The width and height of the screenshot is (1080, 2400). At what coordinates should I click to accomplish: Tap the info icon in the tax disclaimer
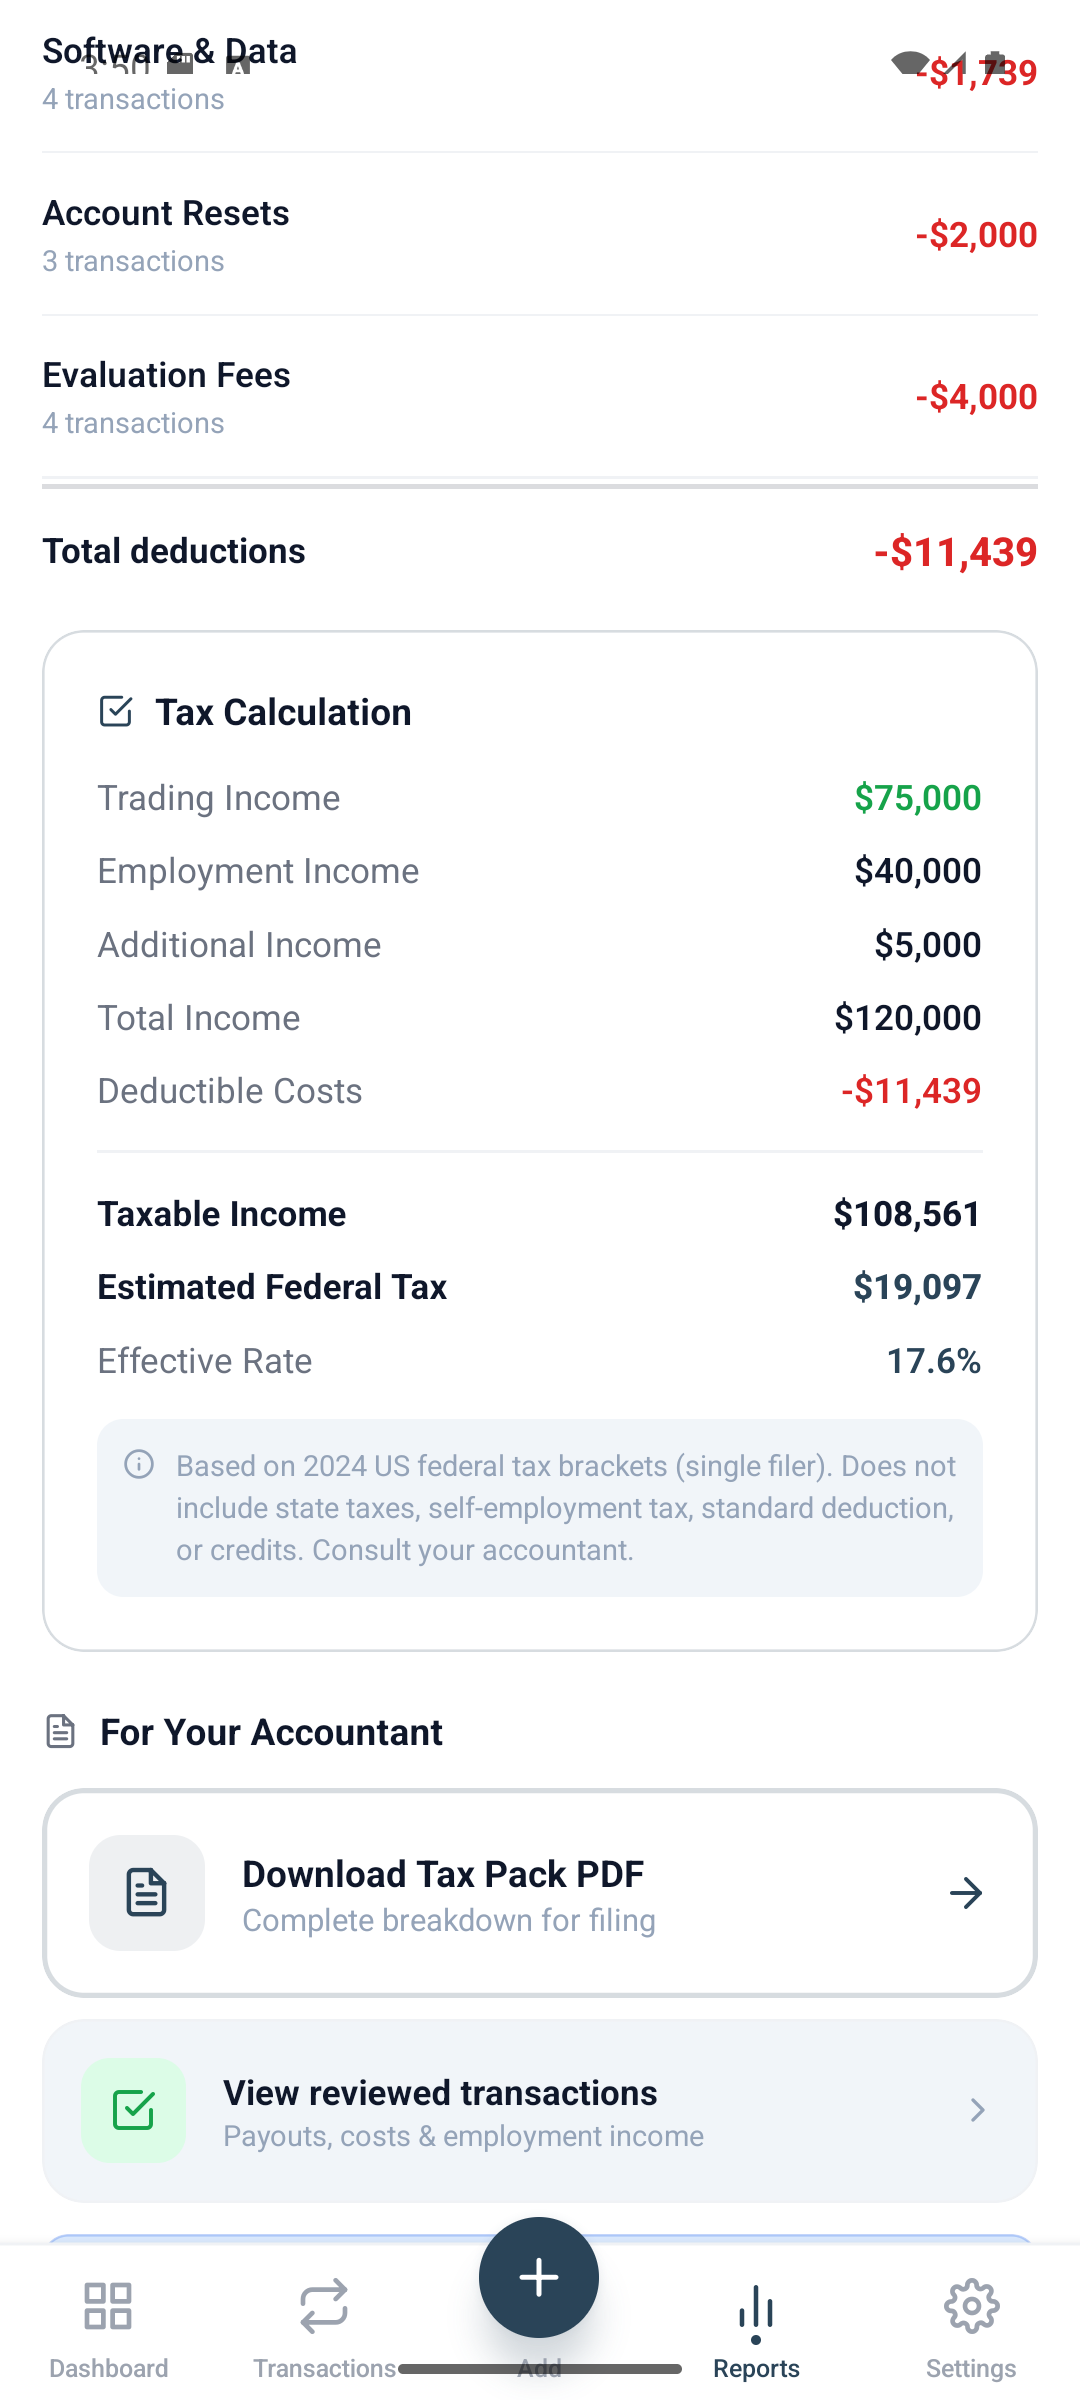point(139,1465)
